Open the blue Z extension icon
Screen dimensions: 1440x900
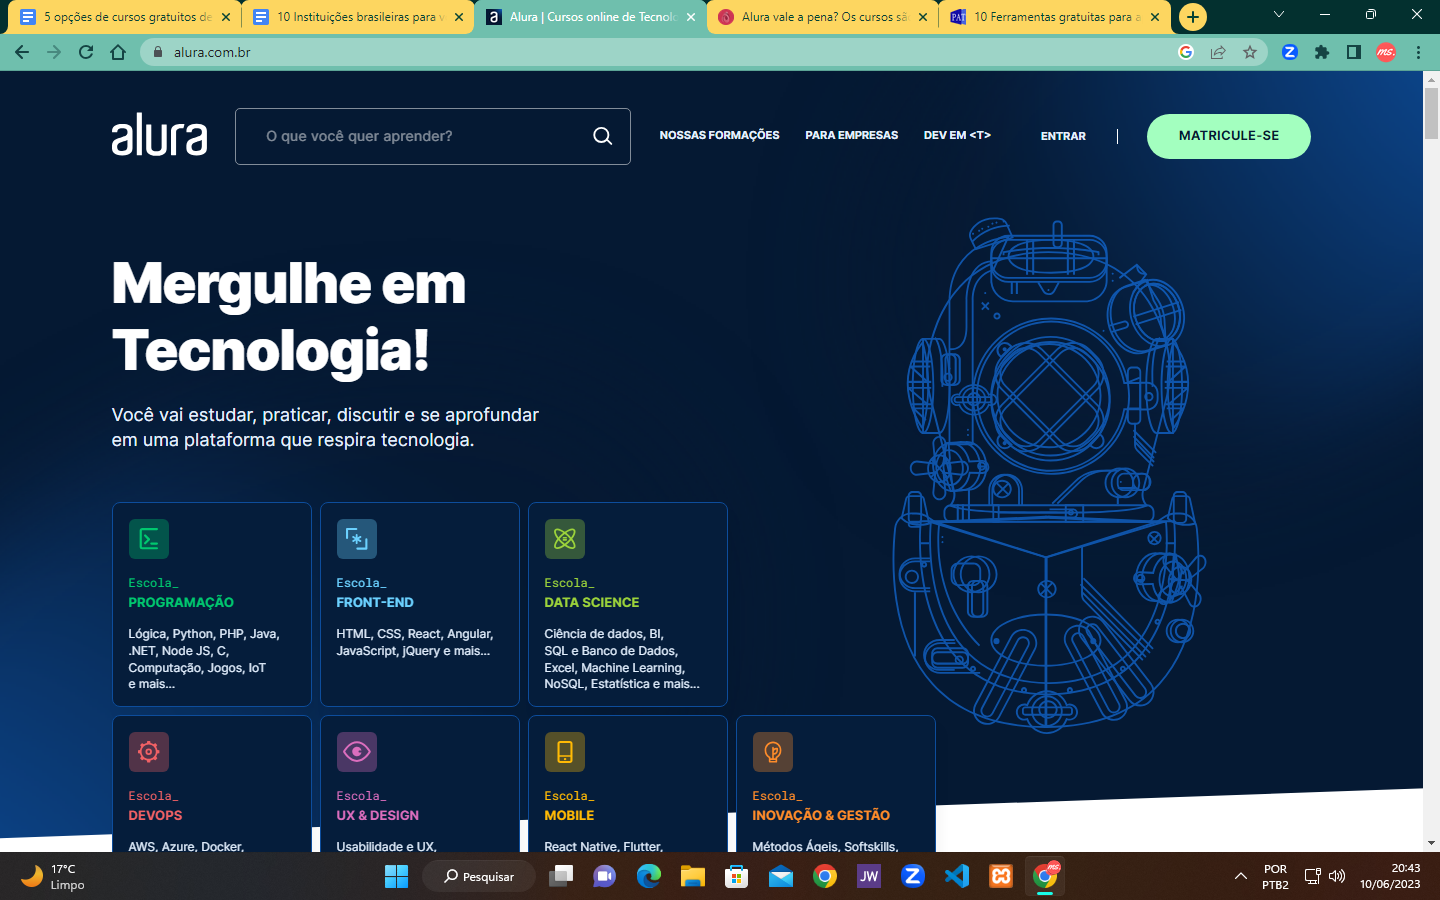pos(1290,52)
